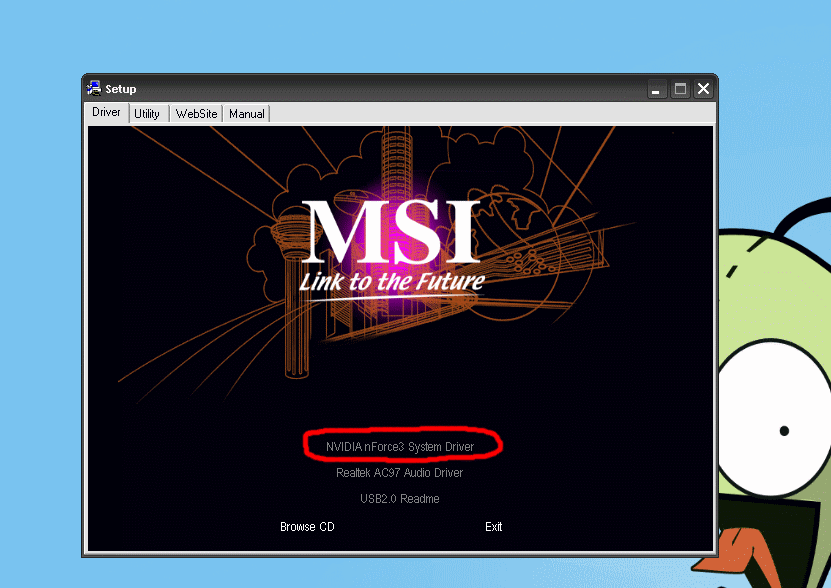Viewport: 831px width, 588px height.
Task: Open the Utility tab
Action: coord(147,114)
